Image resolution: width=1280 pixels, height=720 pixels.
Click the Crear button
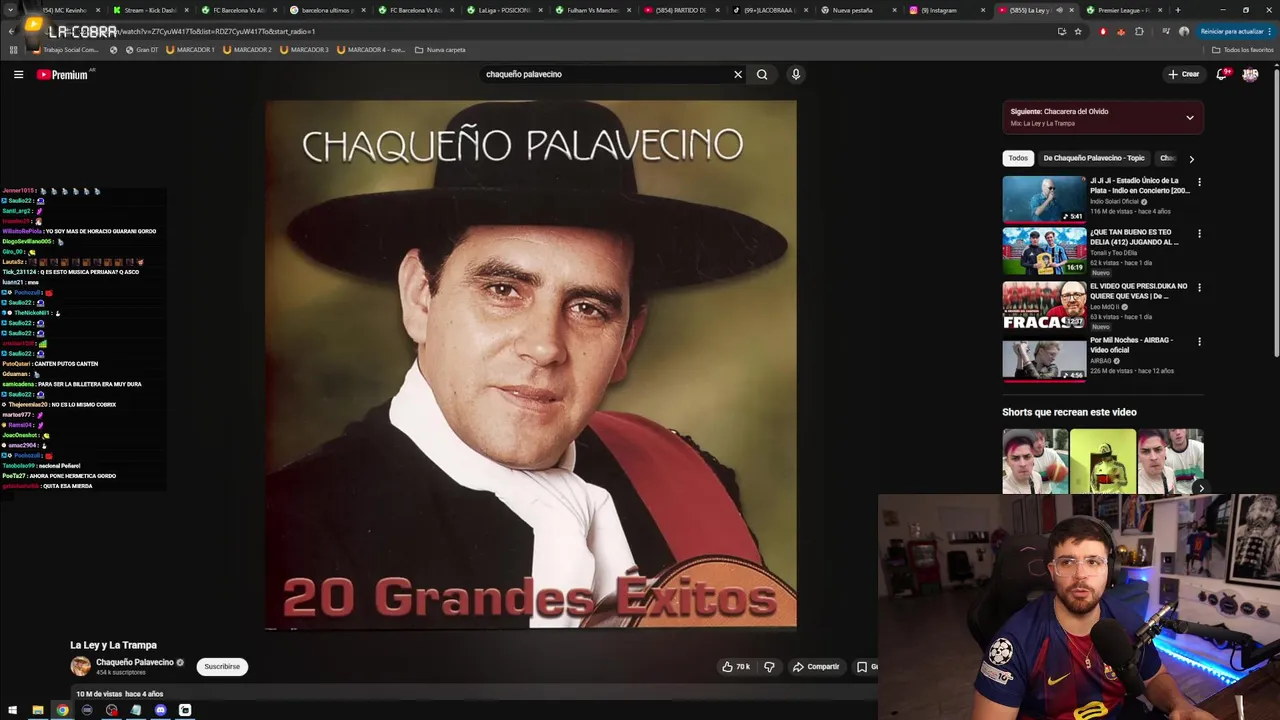(1183, 74)
